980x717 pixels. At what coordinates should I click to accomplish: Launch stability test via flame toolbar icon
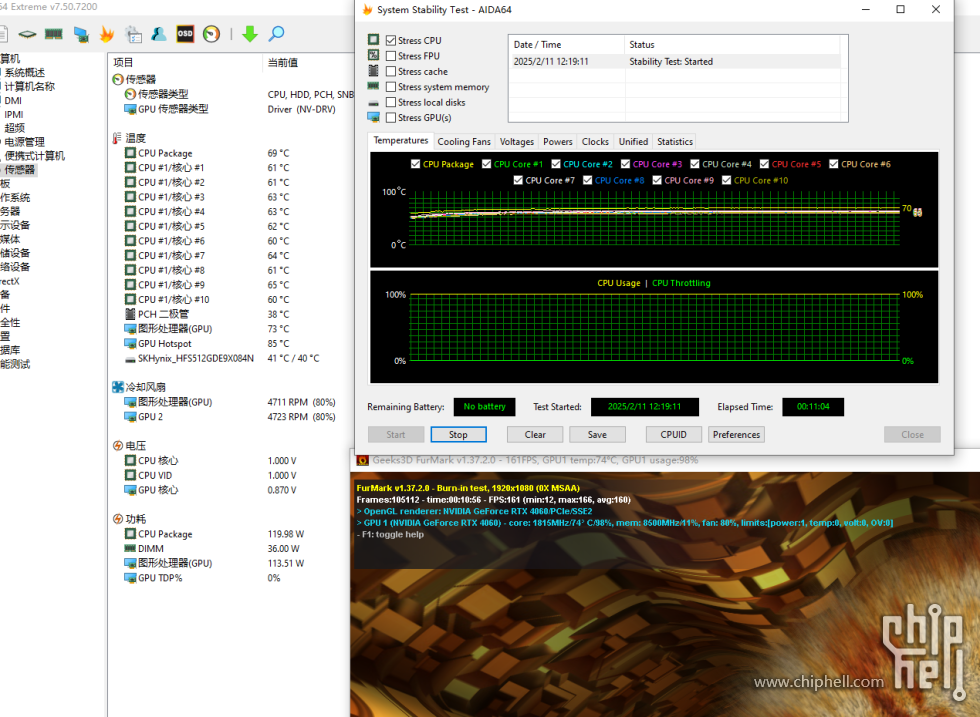[107, 34]
